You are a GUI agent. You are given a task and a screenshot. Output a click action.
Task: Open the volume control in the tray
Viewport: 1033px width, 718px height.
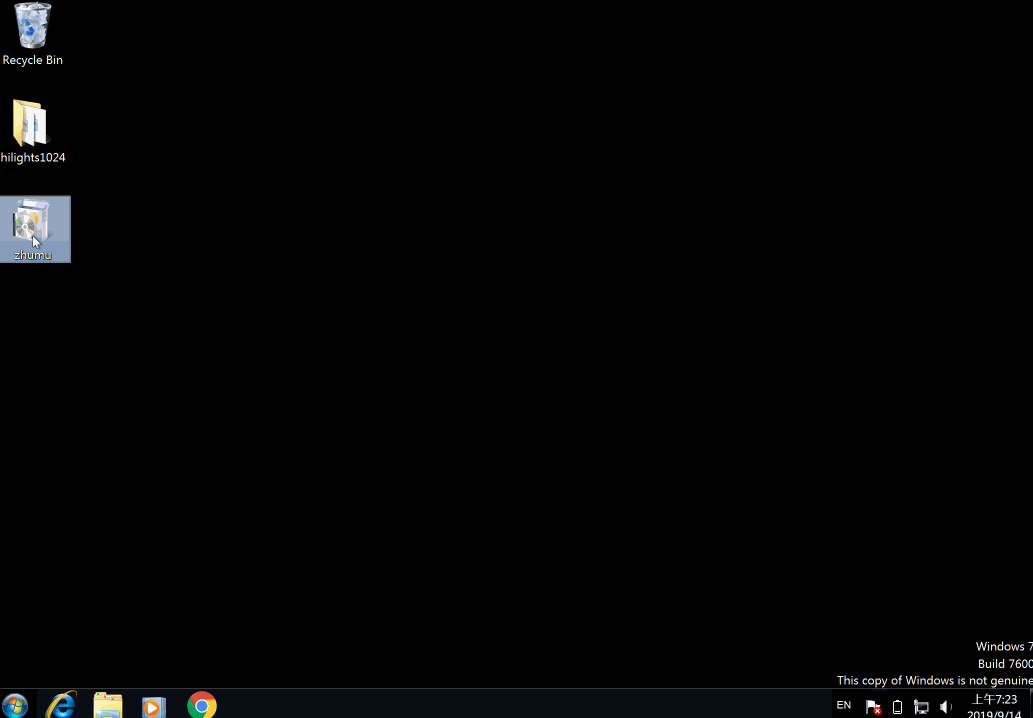(946, 705)
